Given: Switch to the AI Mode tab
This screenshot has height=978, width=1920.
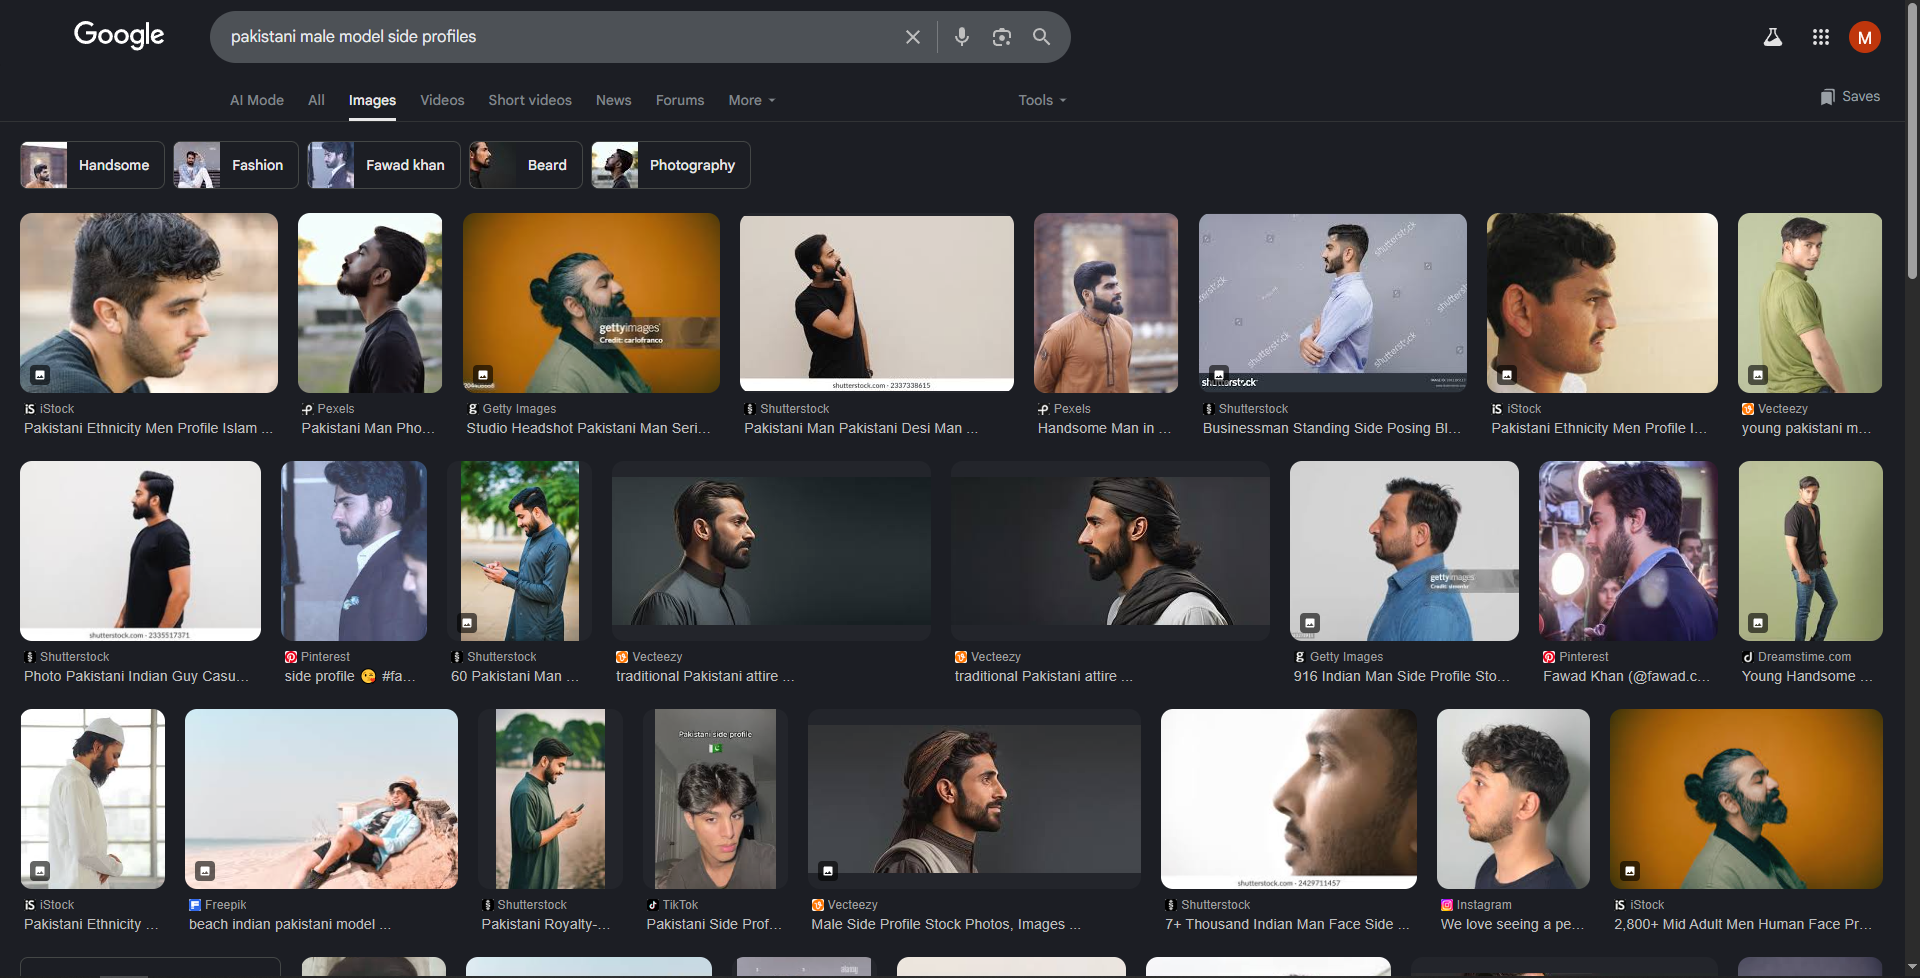Looking at the screenshot, I should click(257, 100).
